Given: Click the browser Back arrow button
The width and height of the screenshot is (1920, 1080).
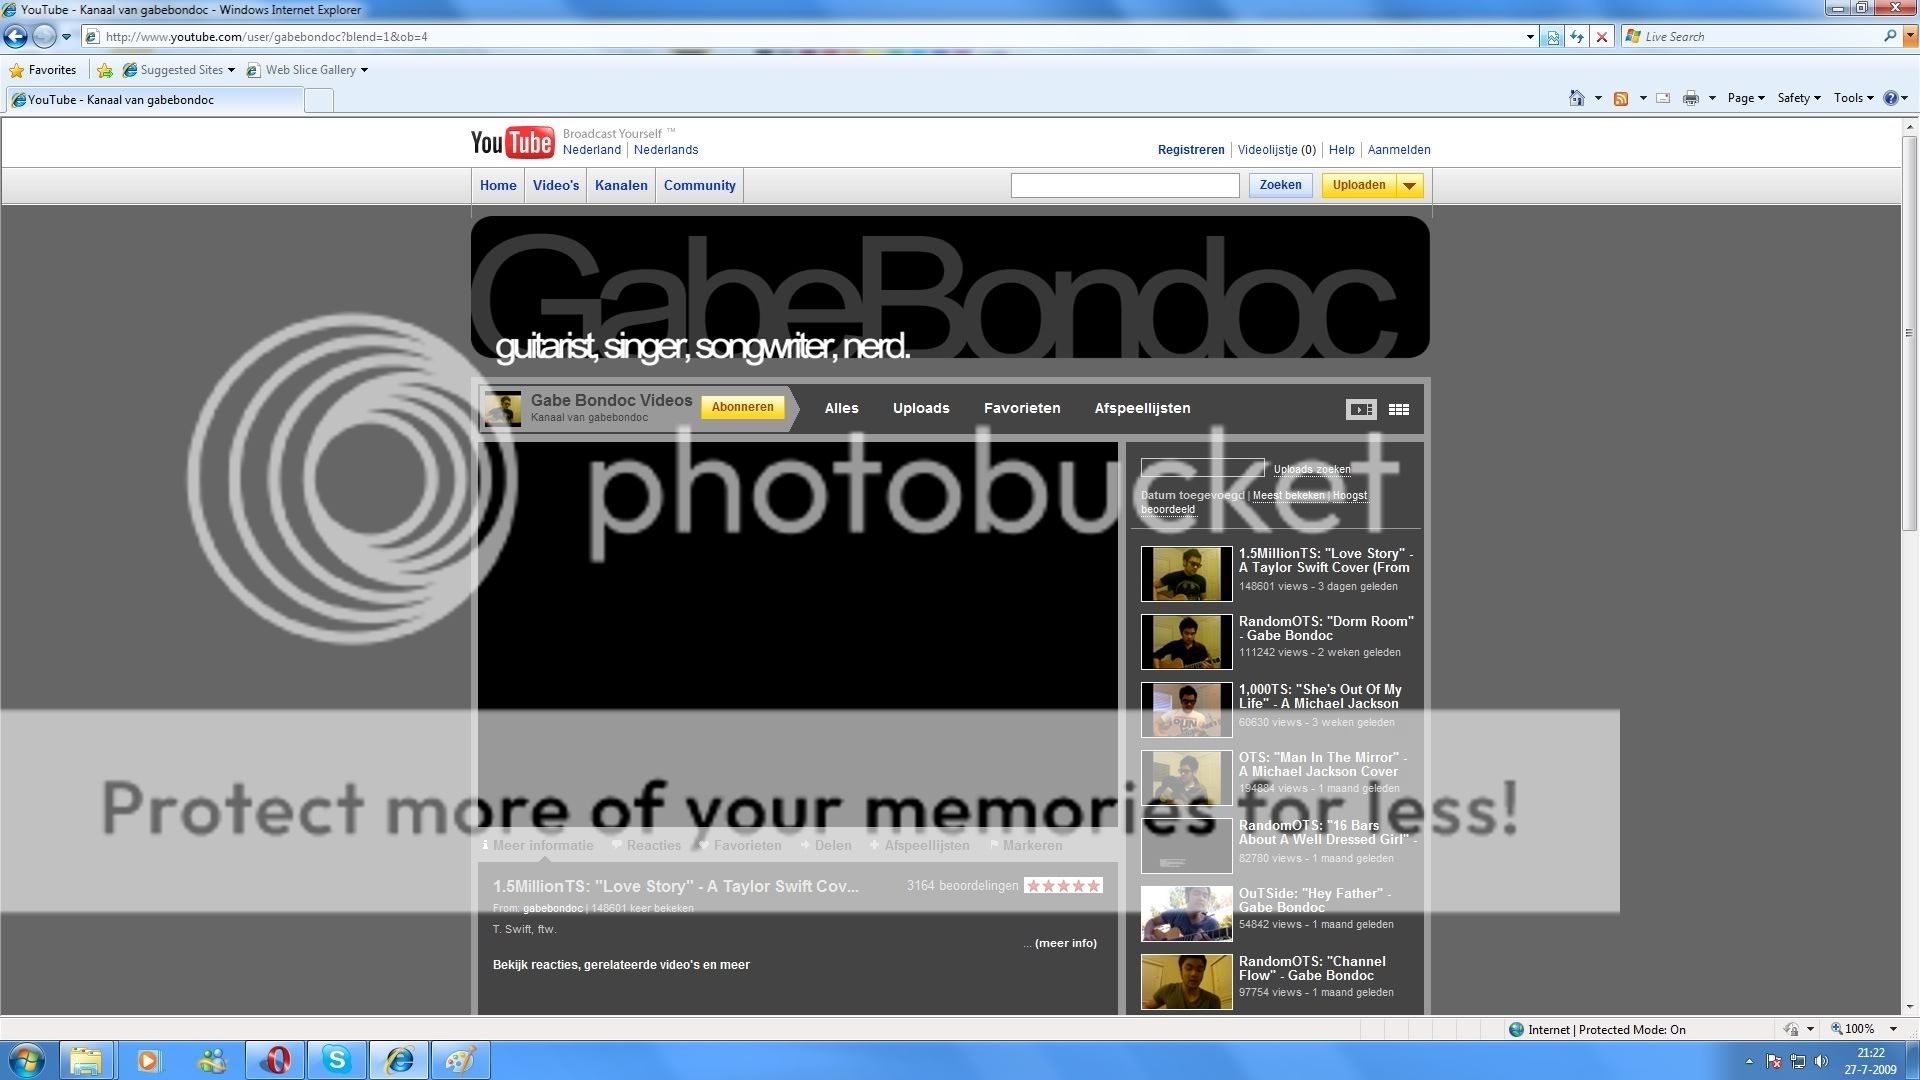Looking at the screenshot, I should point(16,37).
